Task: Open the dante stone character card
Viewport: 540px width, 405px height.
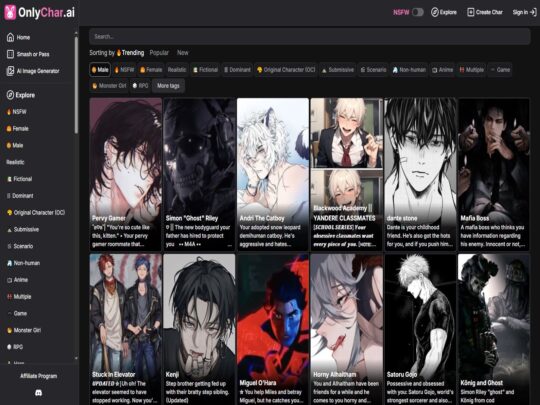Action: coord(420,174)
